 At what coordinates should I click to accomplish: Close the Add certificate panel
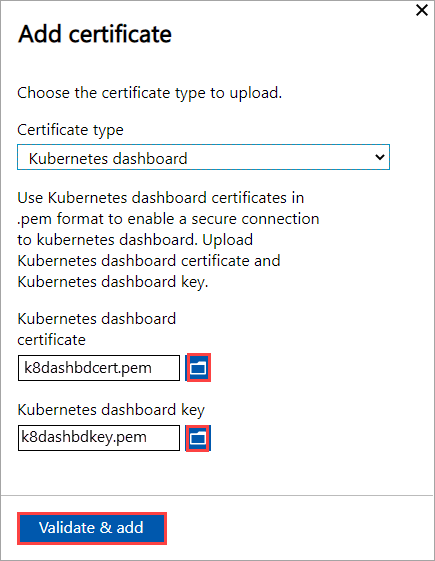422,10
